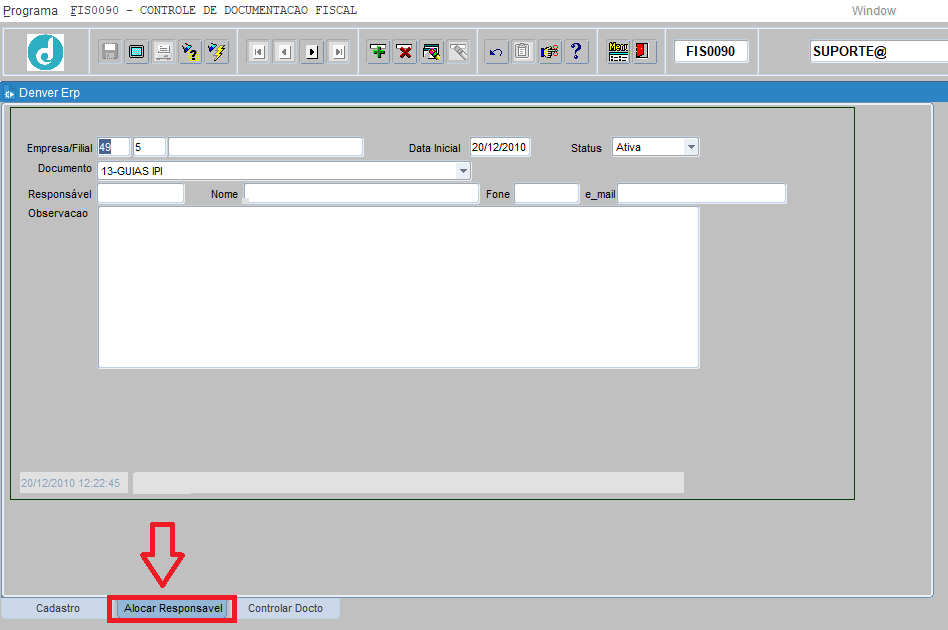Open the Status dropdown showing Ativa
This screenshot has height=630, width=948.
point(690,147)
